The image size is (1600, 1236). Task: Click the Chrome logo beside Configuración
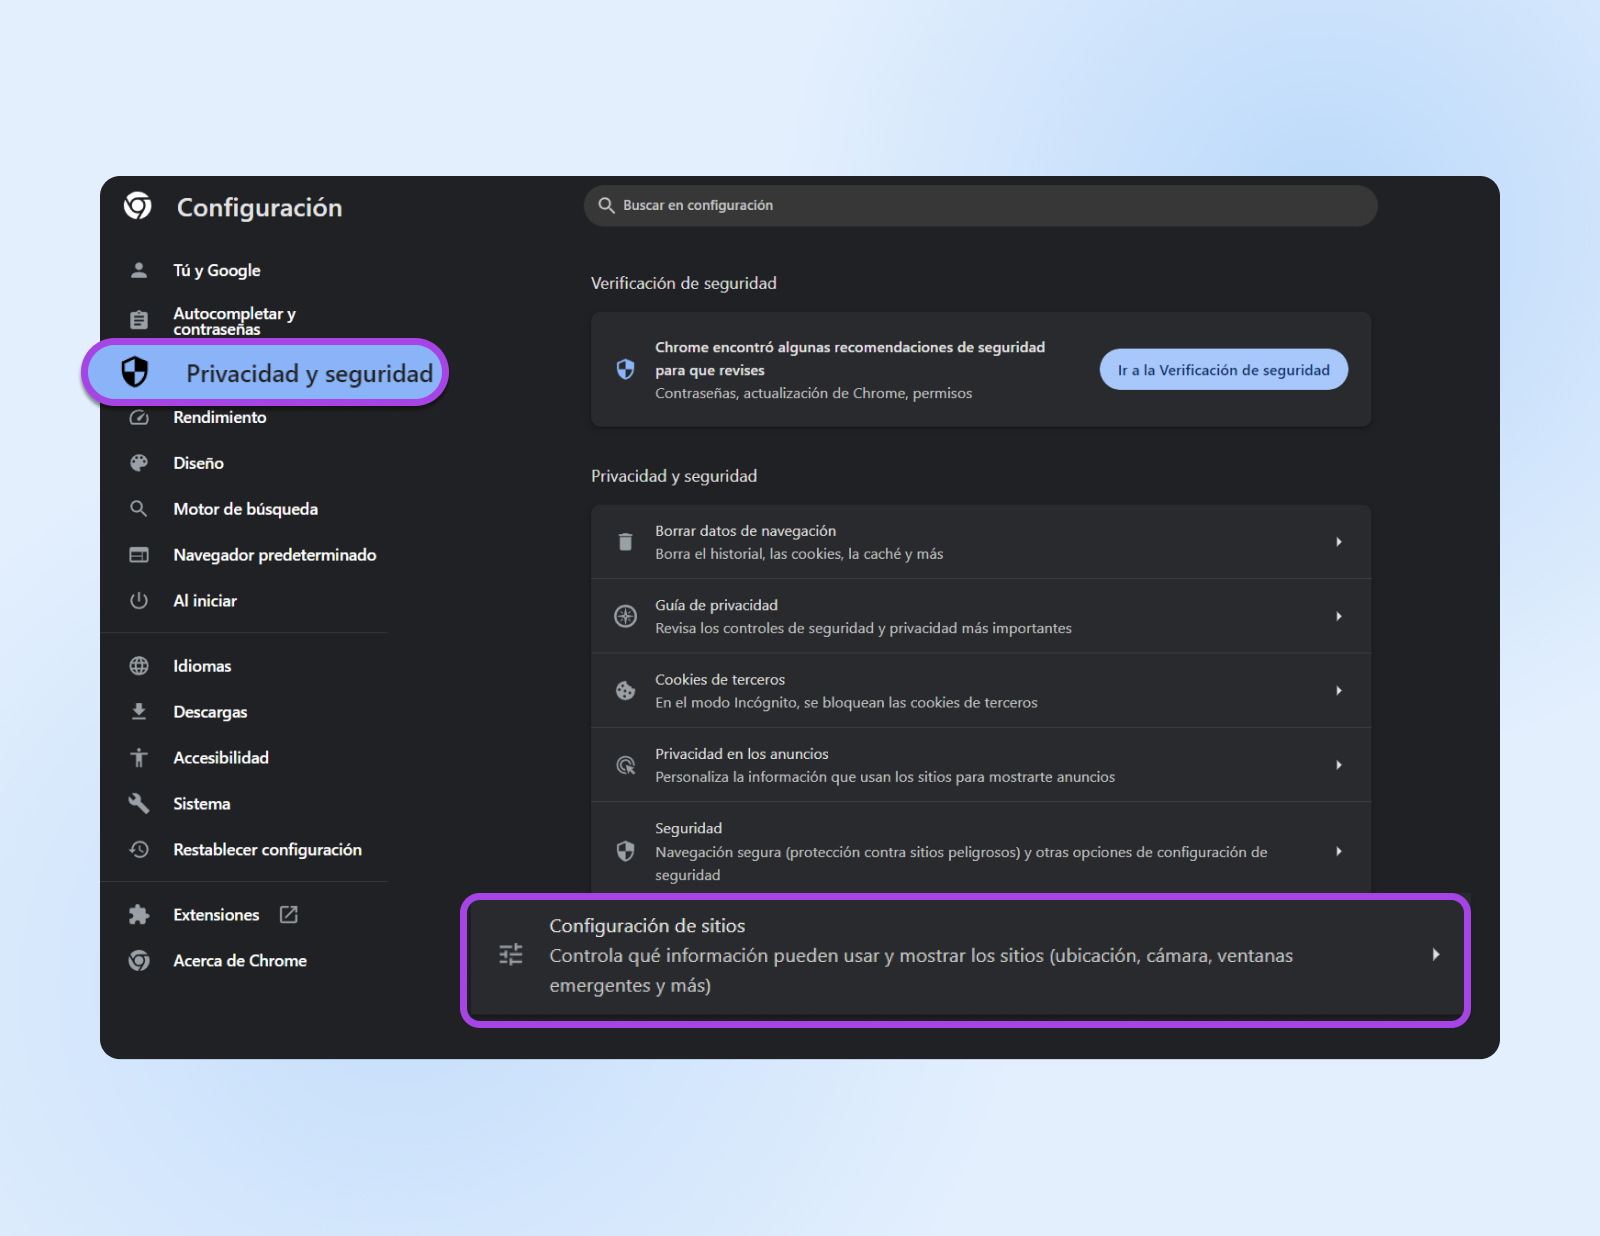[x=138, y=206]
